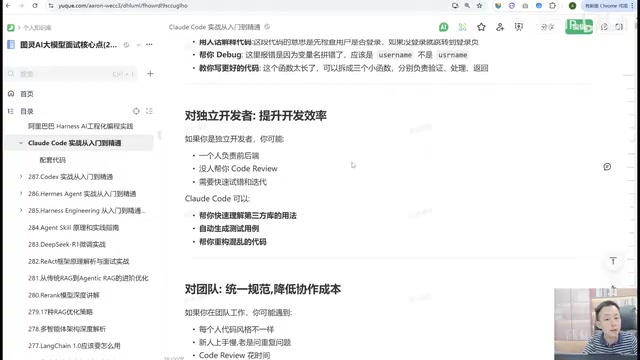The height and width of the screenshot is (360, 640).
Task: Select 目录 in the sidebar
Action: 27,111
